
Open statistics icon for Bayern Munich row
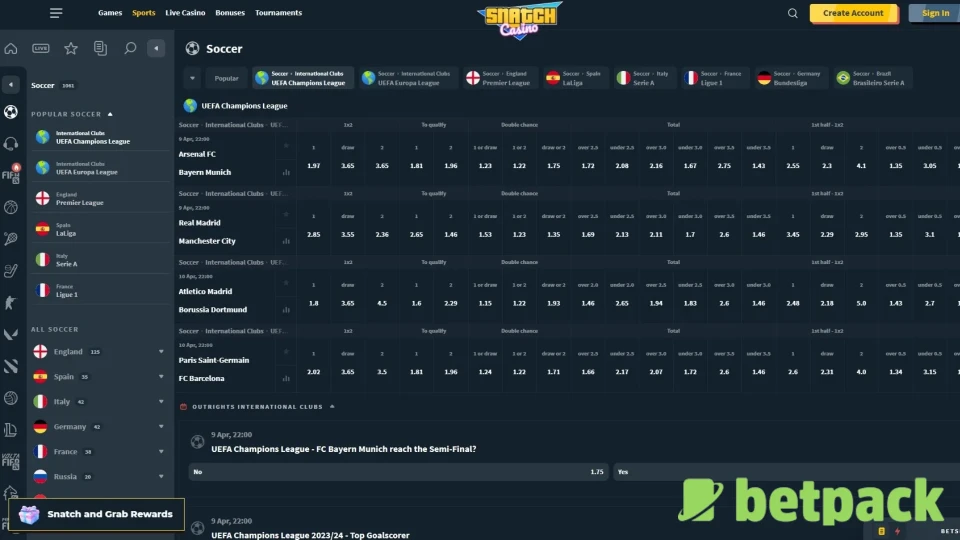(287, 172)
